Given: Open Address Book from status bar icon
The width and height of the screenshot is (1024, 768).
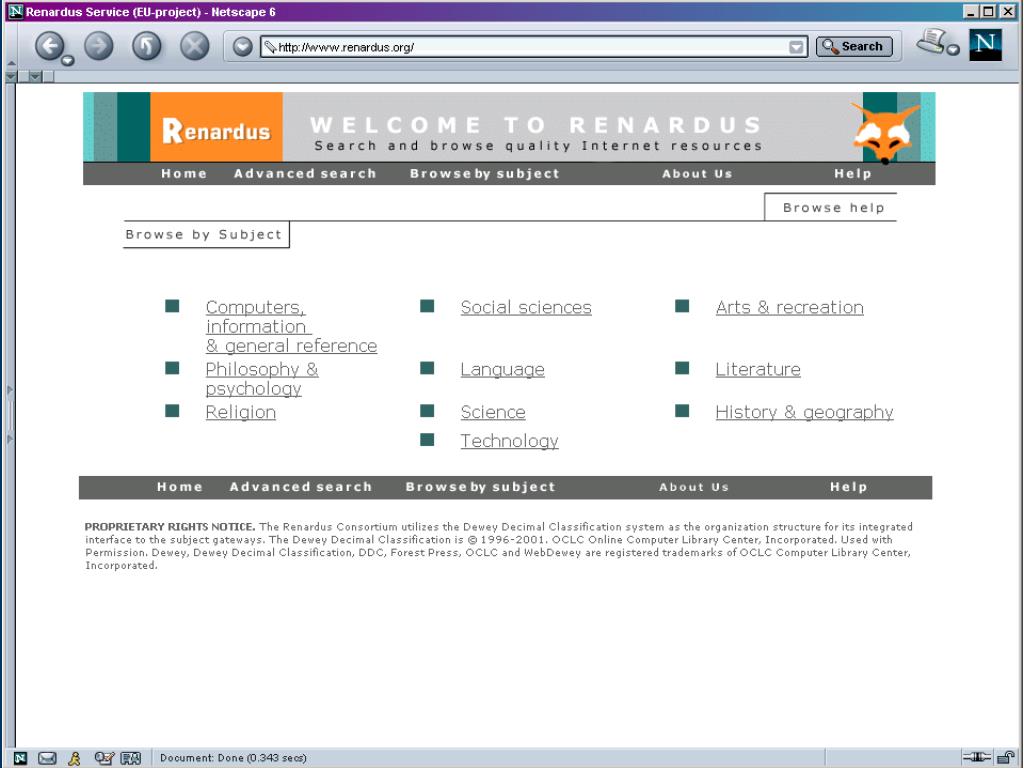Looking at the screenshot, I should [x=131, y=758].
